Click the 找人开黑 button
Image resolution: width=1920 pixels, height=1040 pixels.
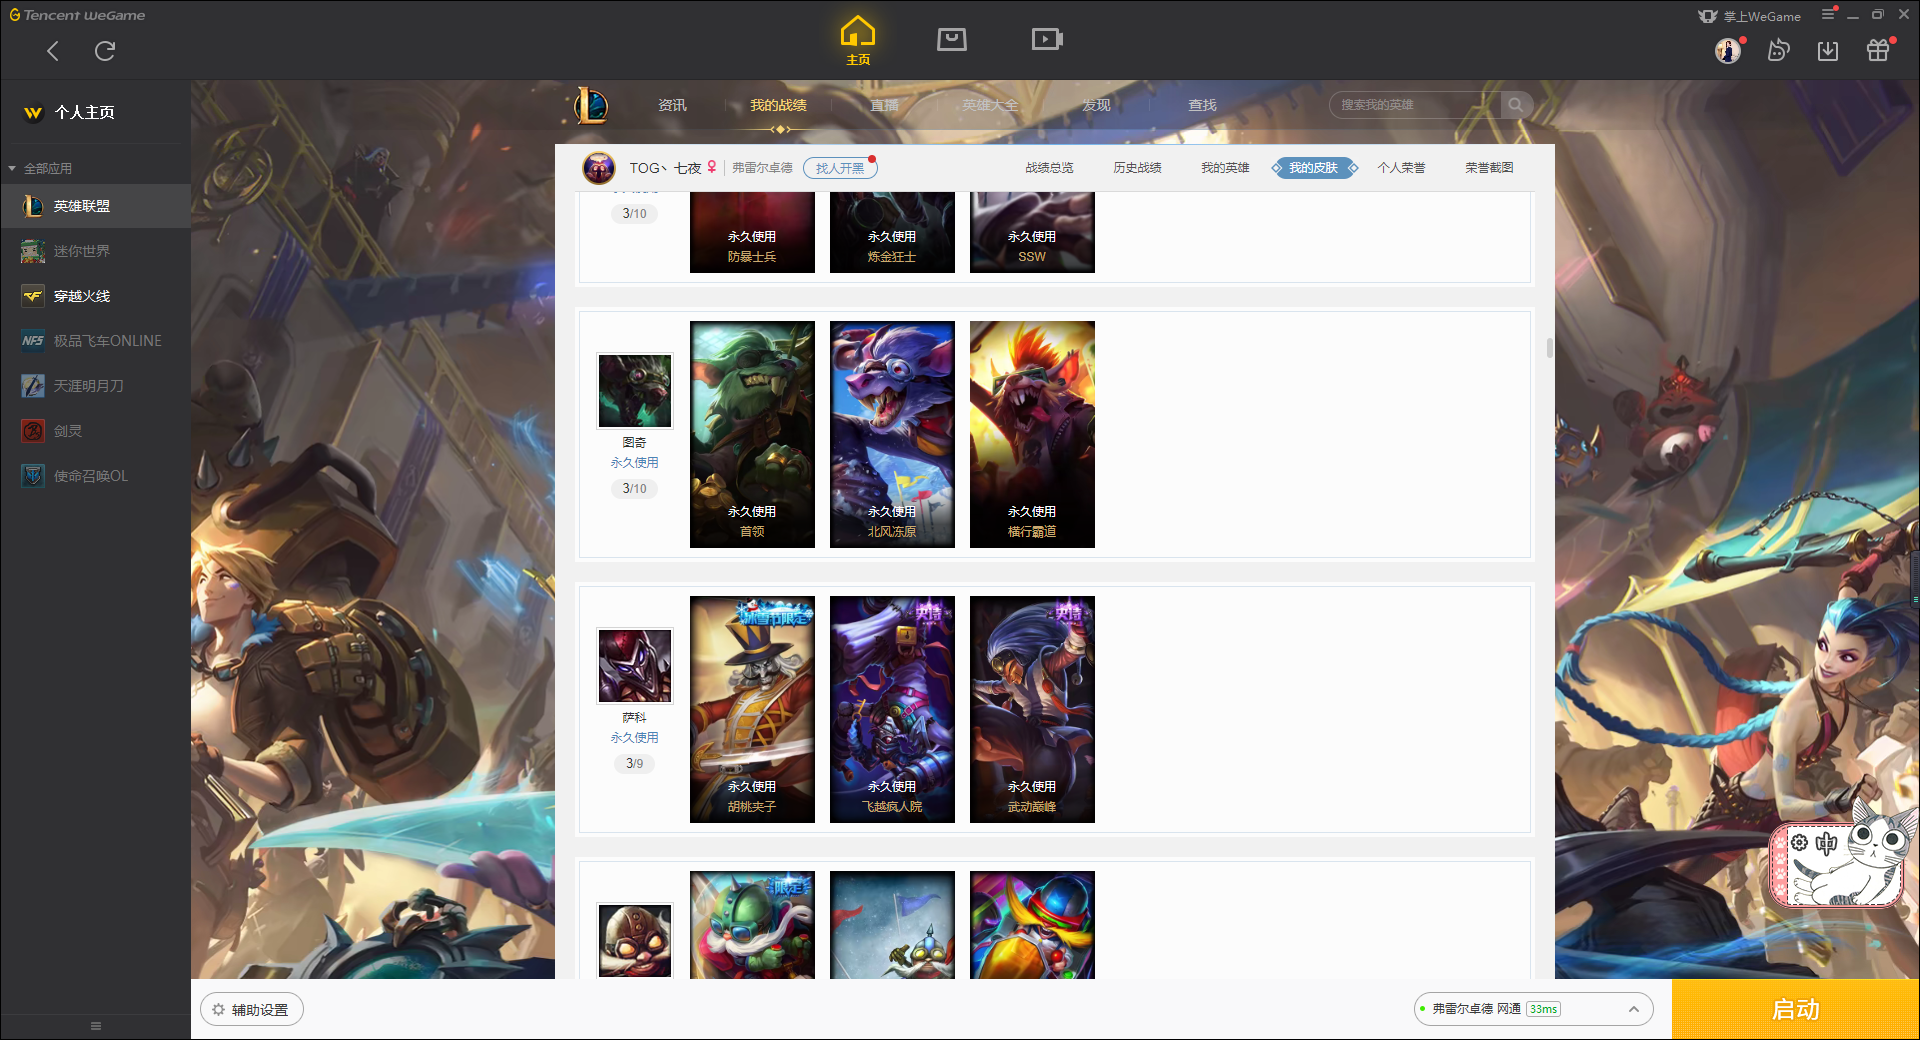[x=840, y=168]
